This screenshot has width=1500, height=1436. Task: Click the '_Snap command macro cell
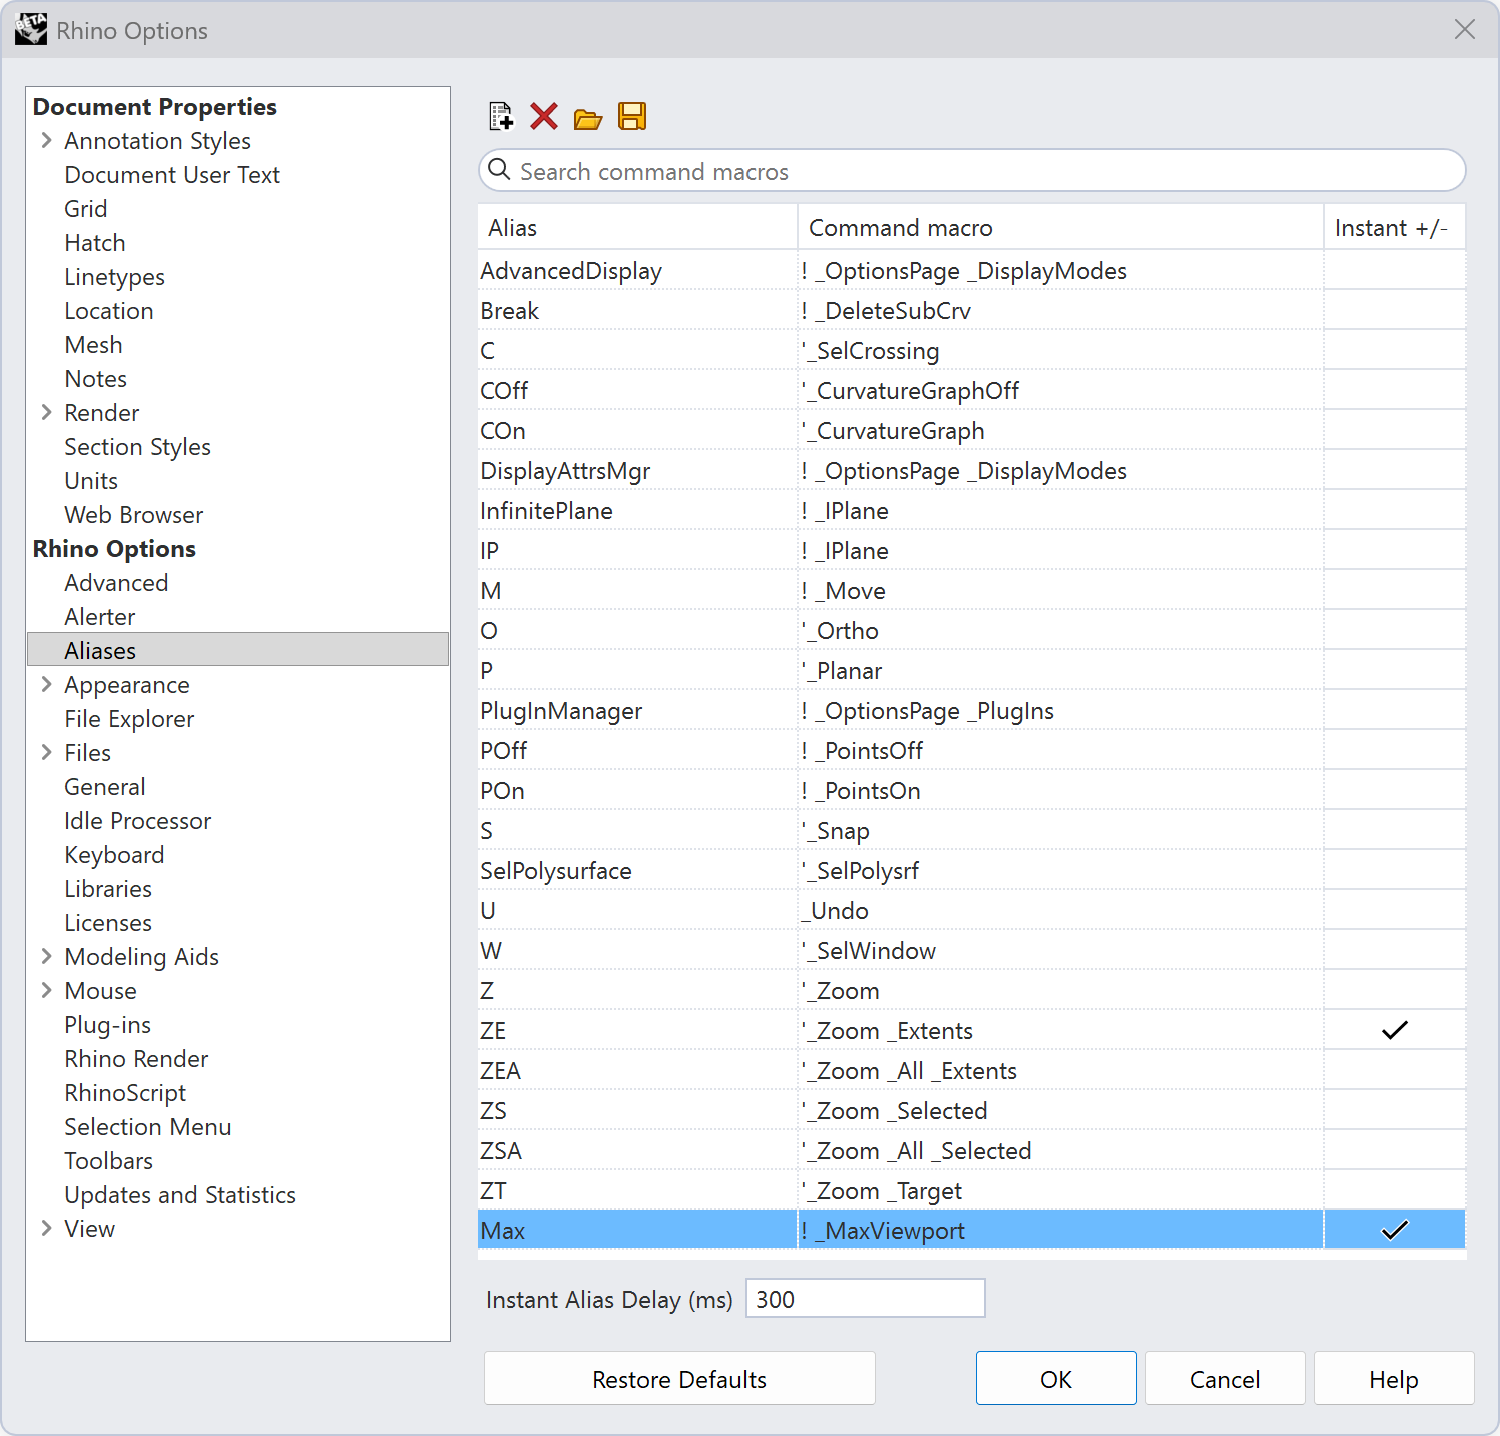pos(1061,830)
